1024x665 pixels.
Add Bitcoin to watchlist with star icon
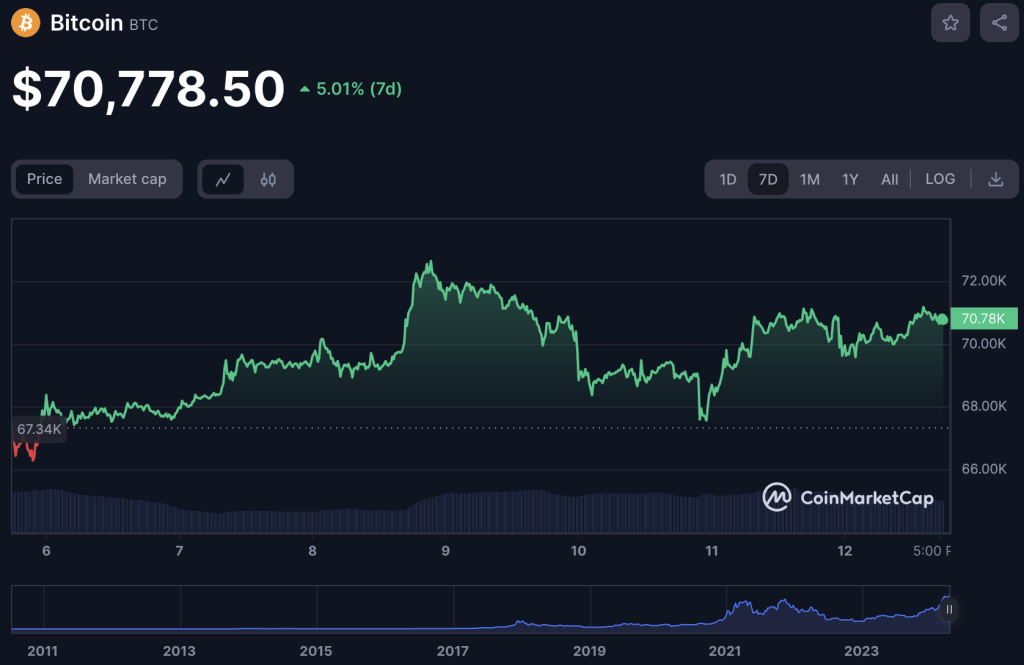click(x=950, y=23)
